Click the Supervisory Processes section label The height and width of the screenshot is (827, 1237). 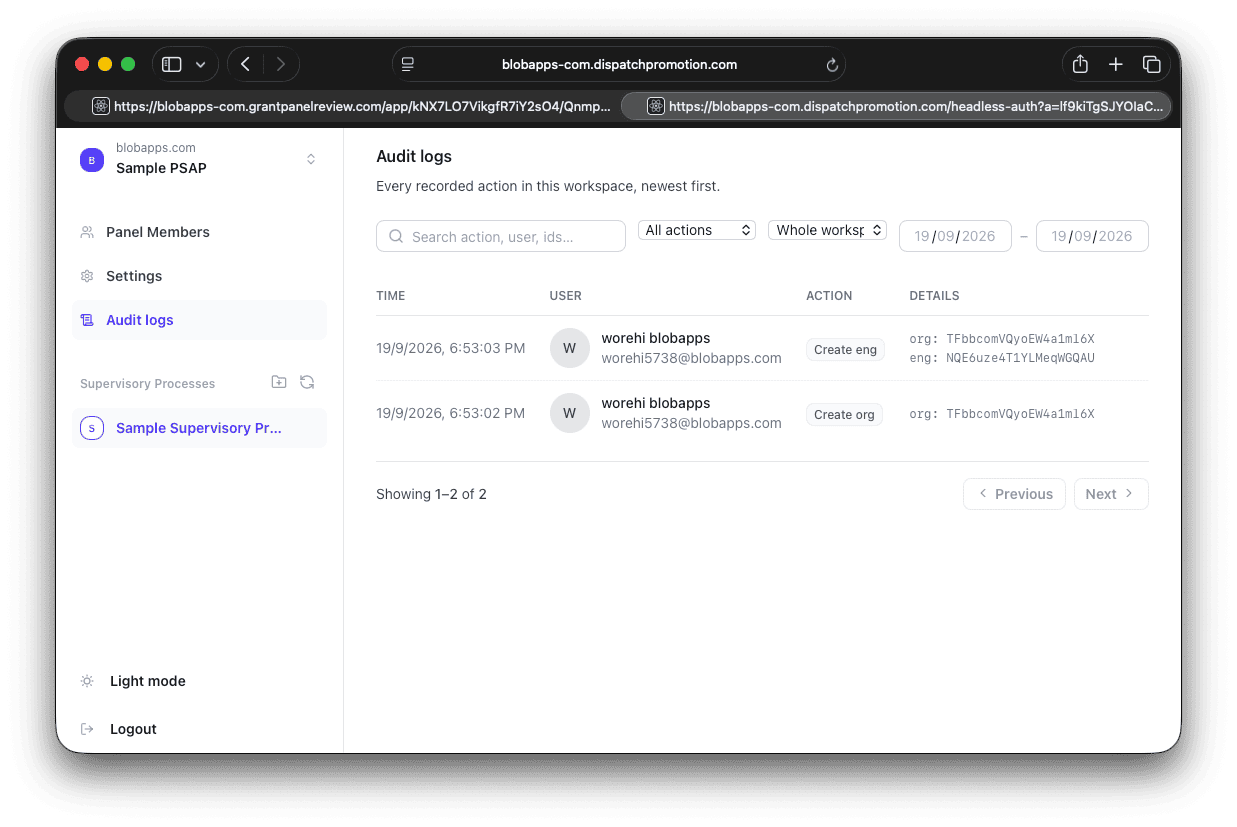click(148, 384)
